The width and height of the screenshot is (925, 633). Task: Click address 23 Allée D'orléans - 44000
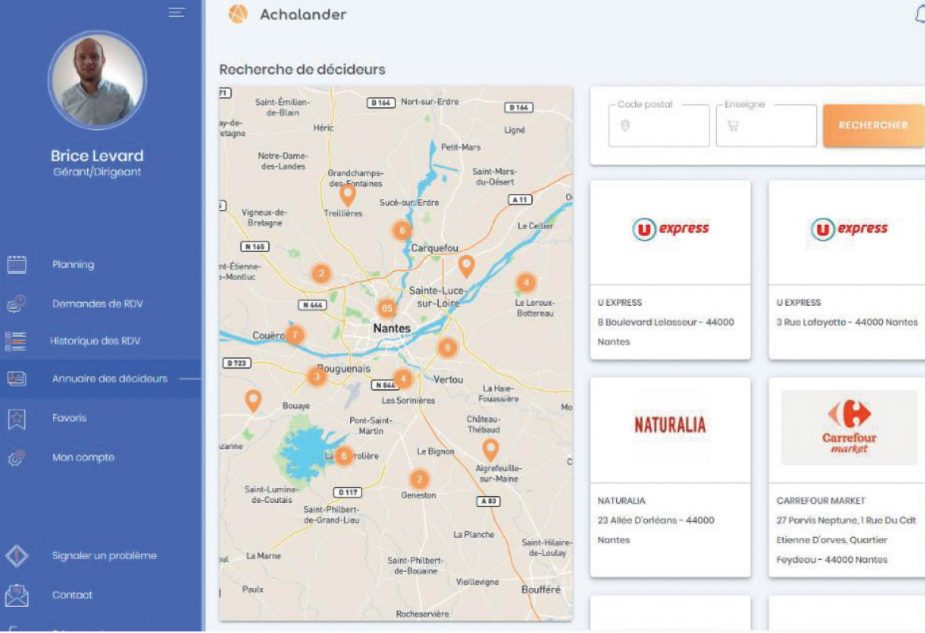tap(656, 520)
